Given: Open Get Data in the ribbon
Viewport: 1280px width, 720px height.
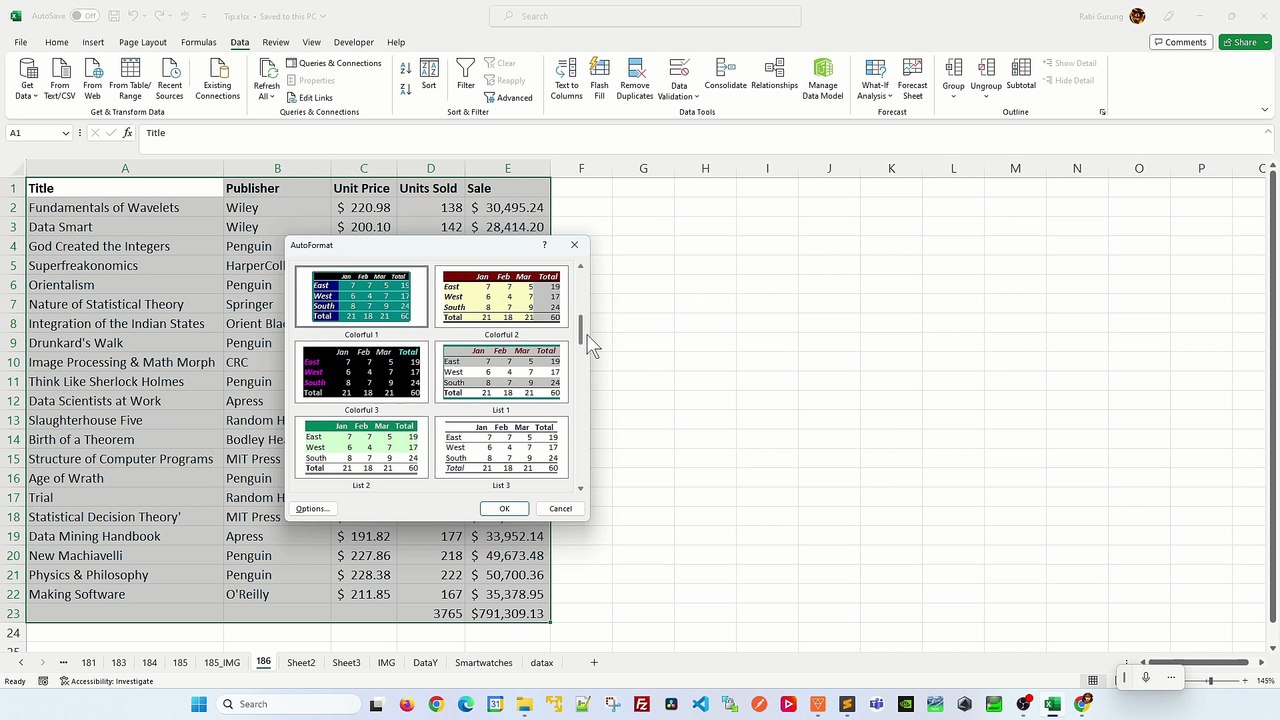Looking at the screenshot, I should tap(27, 79).
